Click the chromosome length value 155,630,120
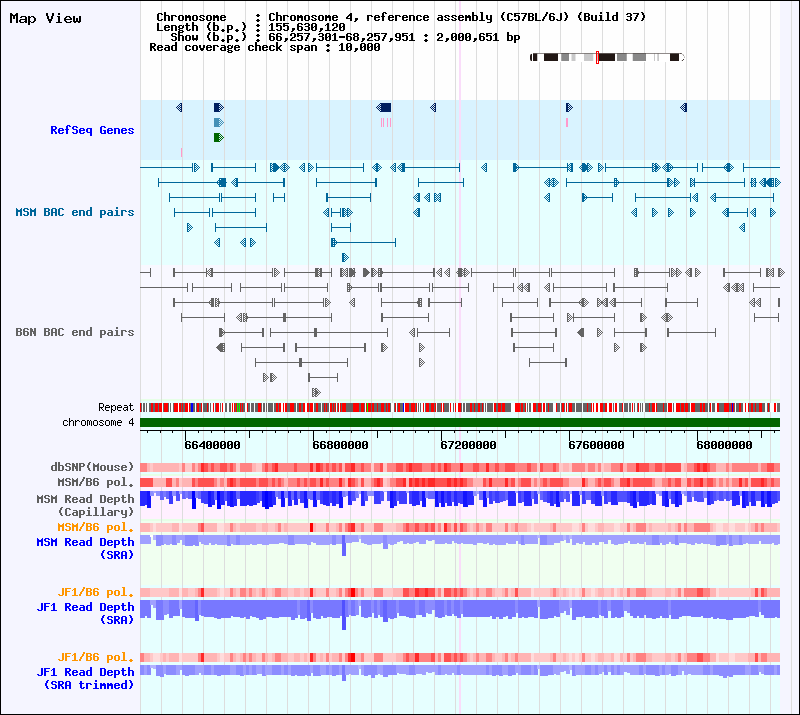Viewport: 800px width, 715px height. point(307,27)
